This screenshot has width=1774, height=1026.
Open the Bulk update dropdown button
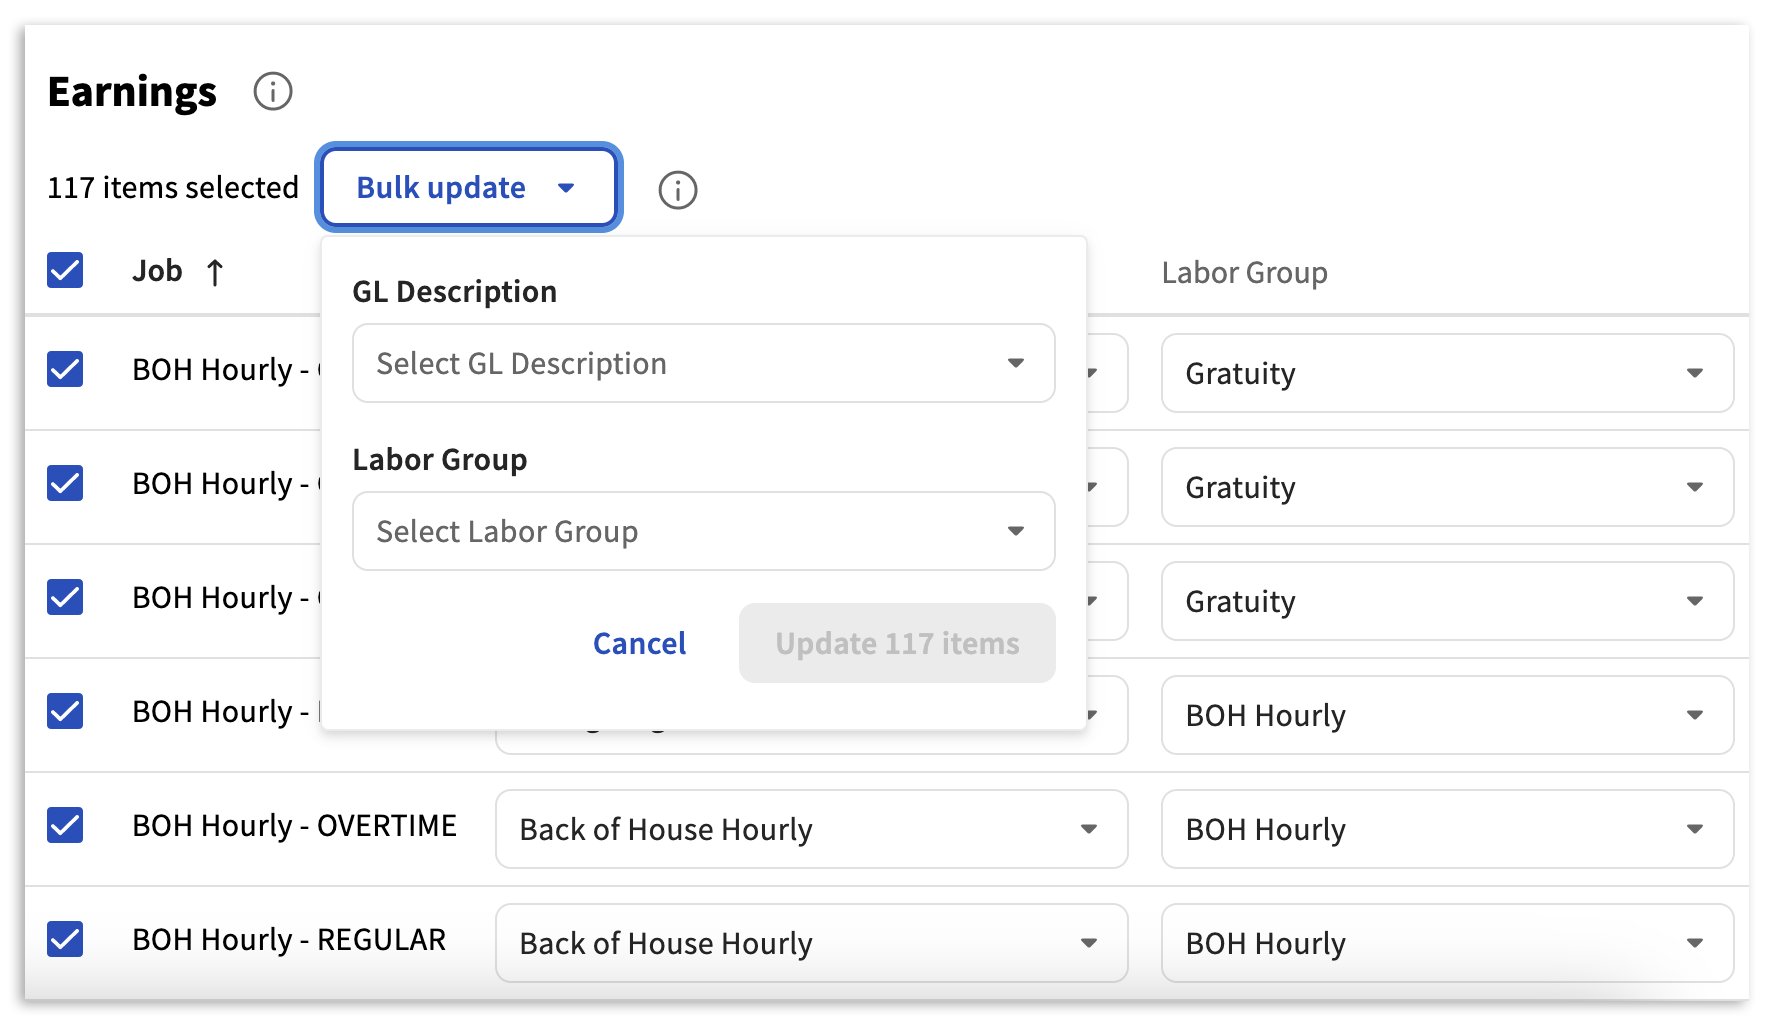[469, 188]
